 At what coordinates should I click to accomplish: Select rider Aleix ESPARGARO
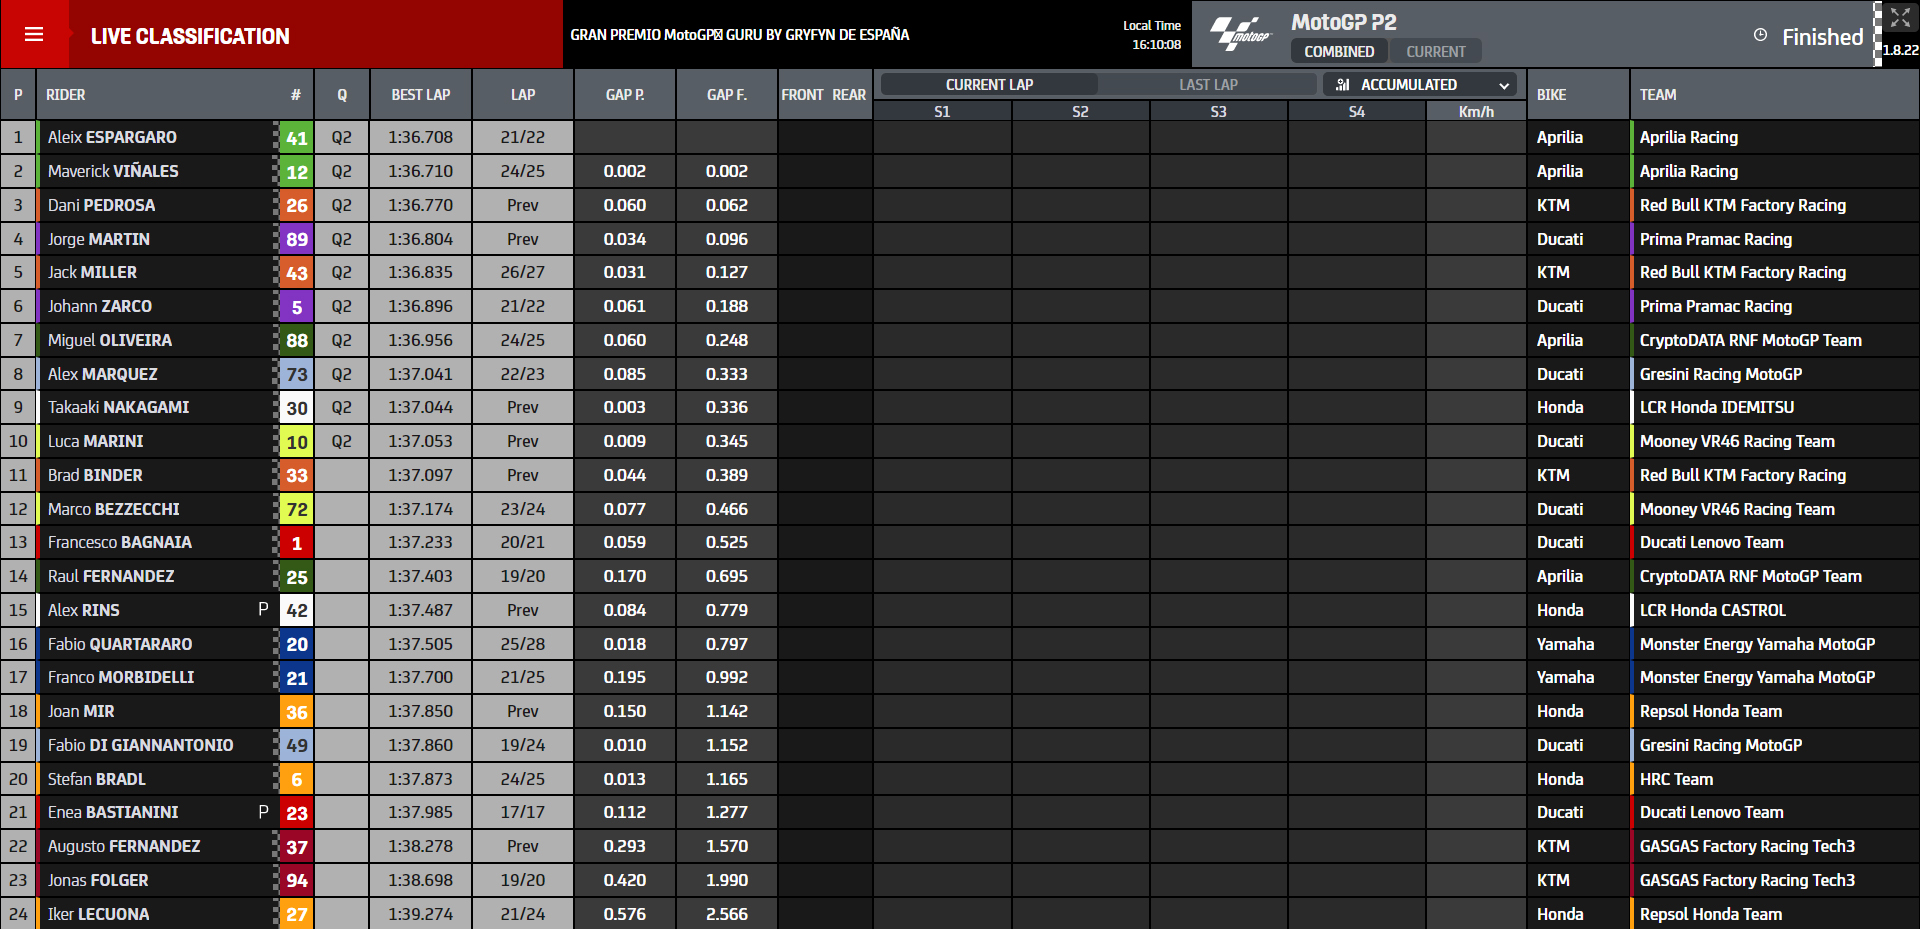pyautogui.click(x=112, y=137)
